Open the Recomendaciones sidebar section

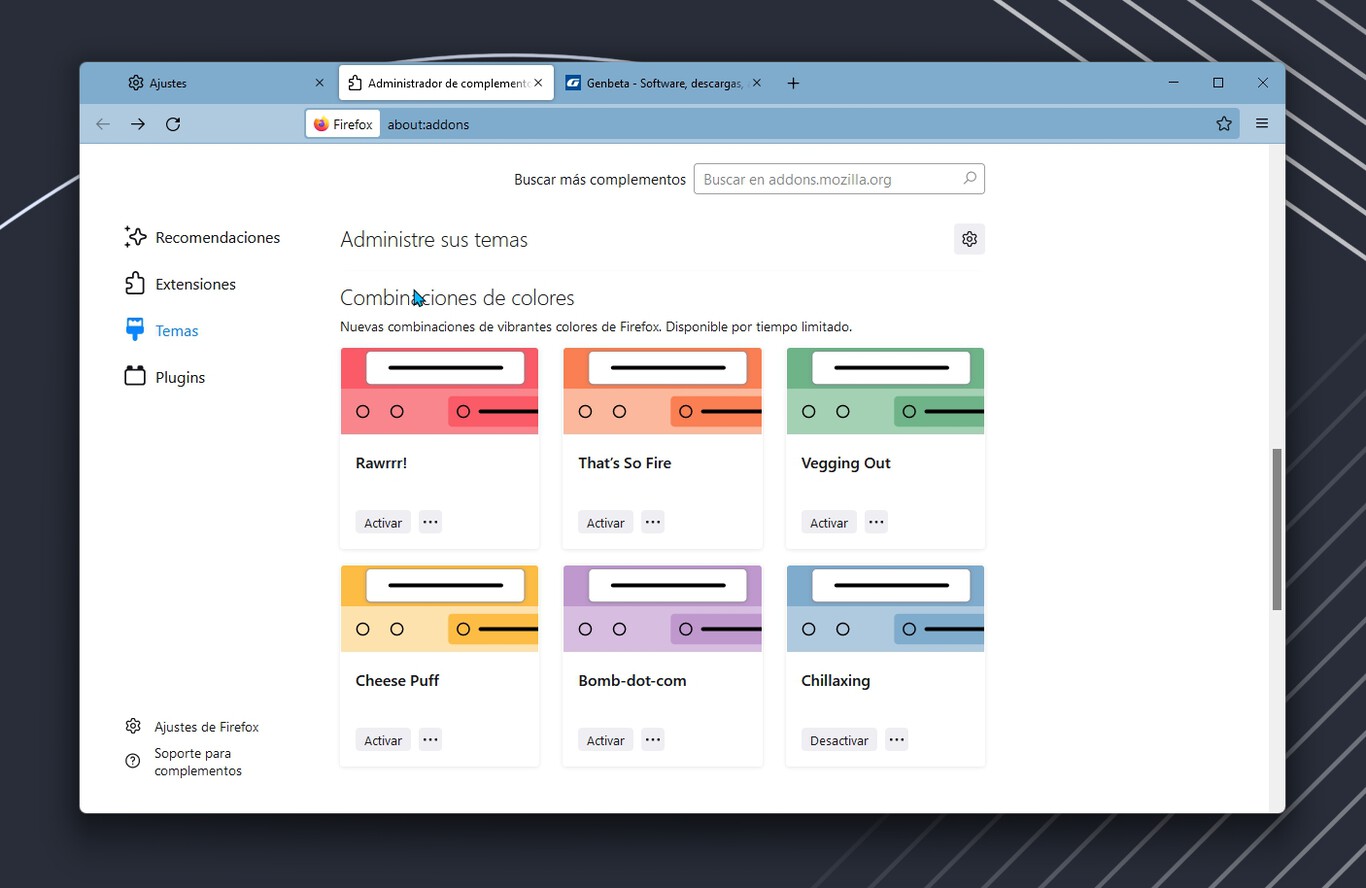[217, 237]
